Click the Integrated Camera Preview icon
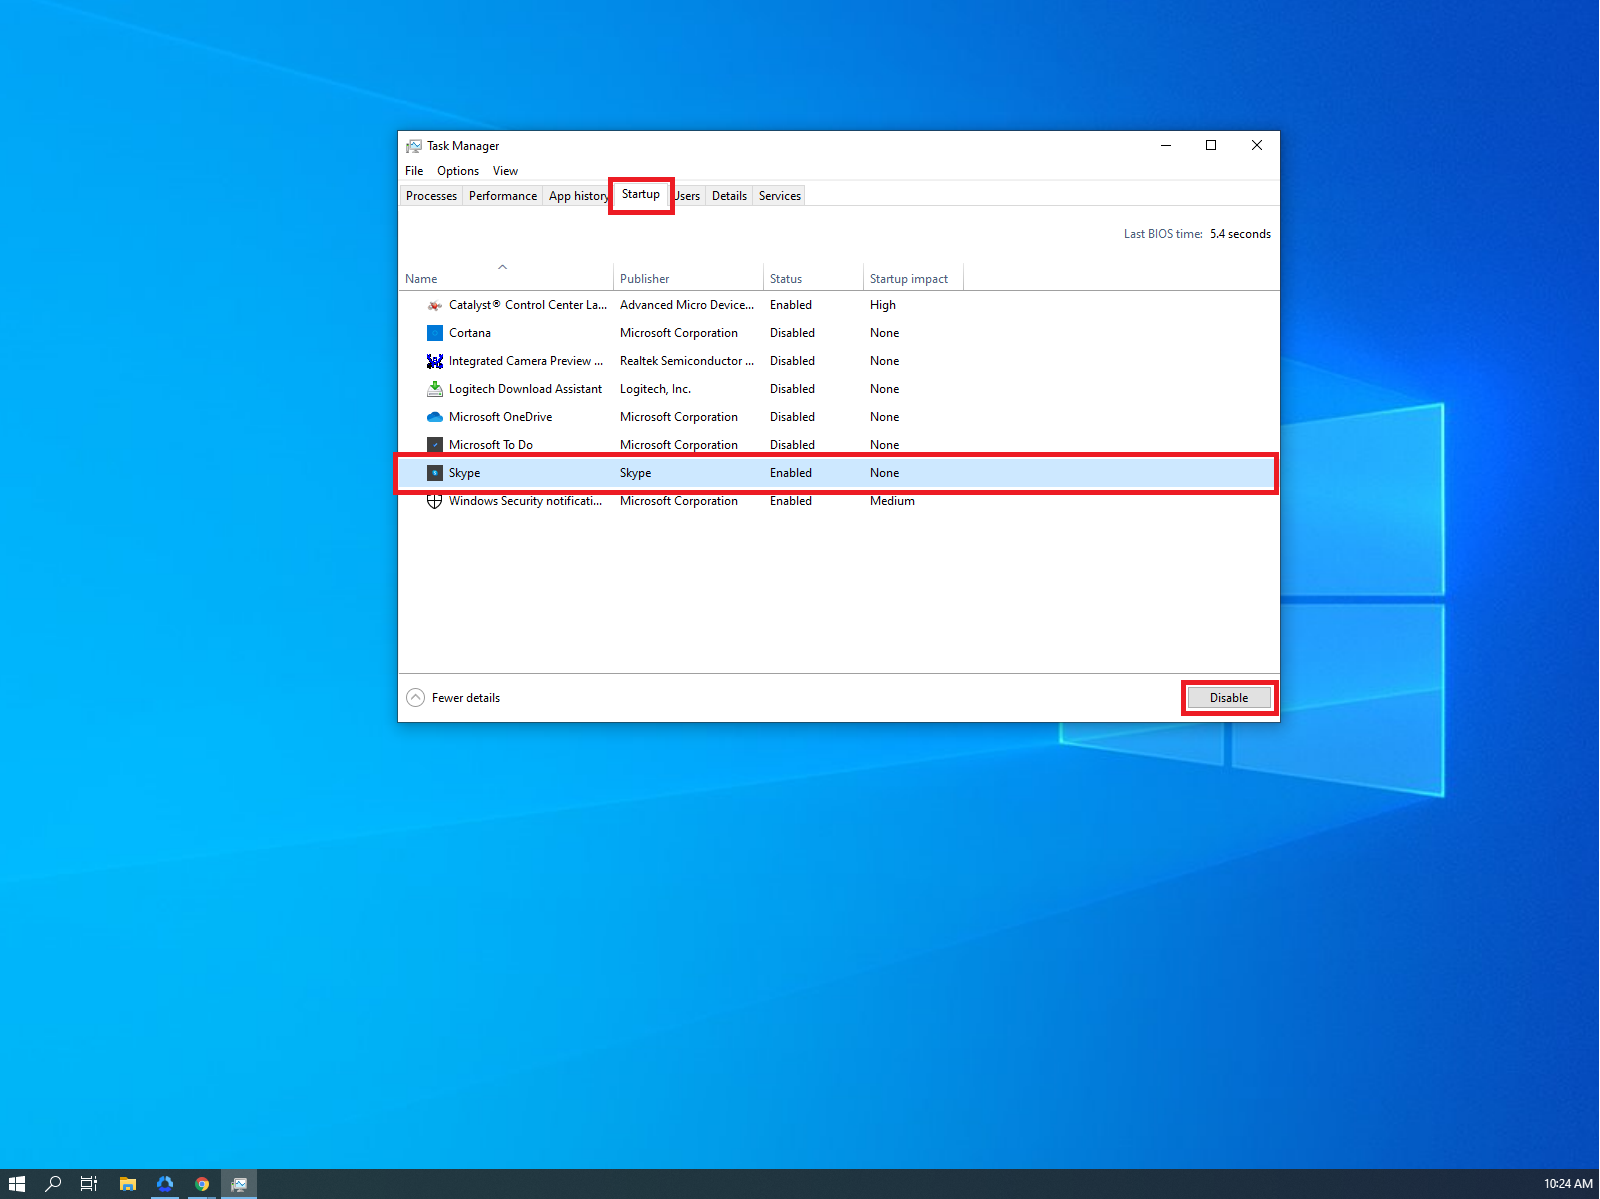Viewport: 1600px width, 1199px height. [435, 360]
